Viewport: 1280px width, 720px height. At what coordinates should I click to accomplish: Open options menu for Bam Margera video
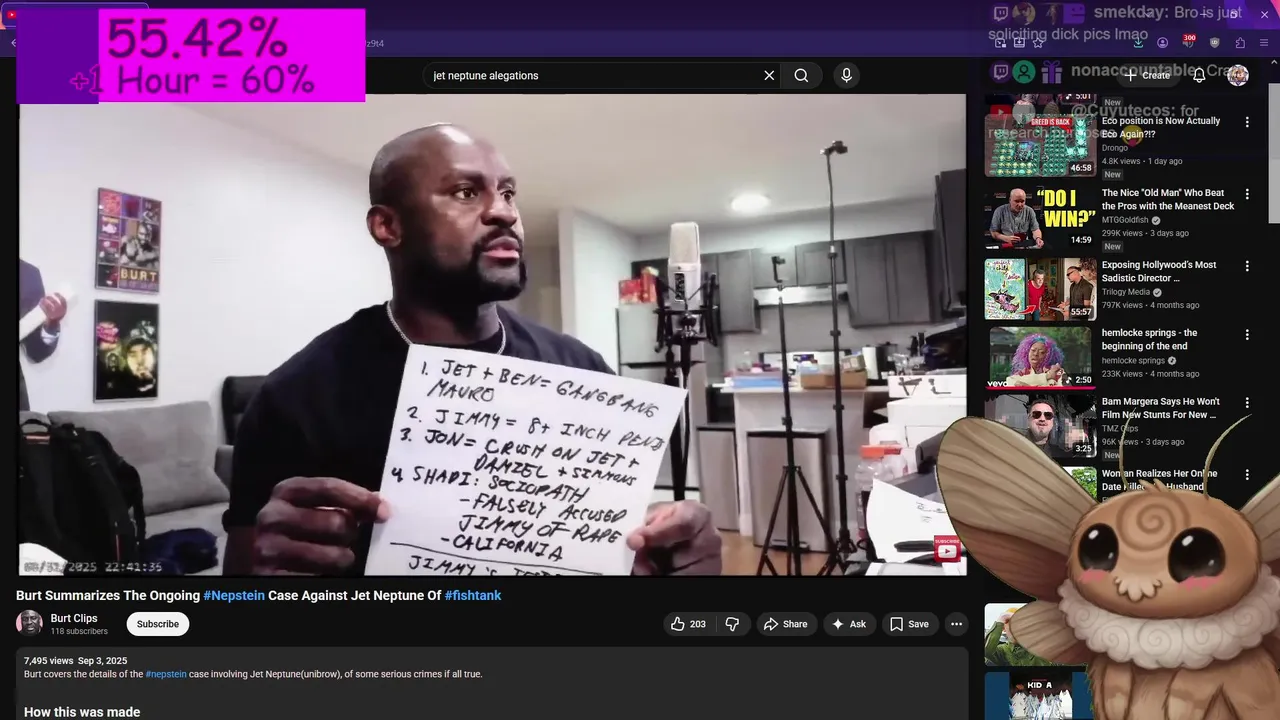pyautogui.click(x=1247, y=403)
